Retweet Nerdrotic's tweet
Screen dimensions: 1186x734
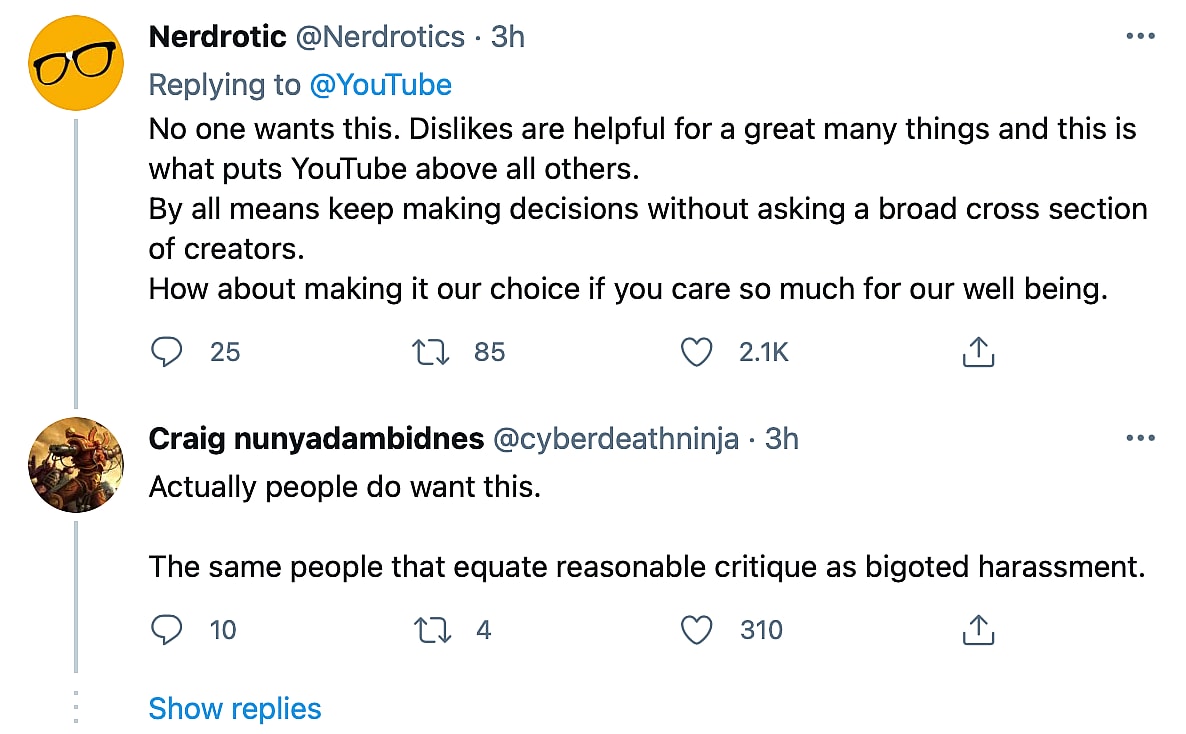431,352
